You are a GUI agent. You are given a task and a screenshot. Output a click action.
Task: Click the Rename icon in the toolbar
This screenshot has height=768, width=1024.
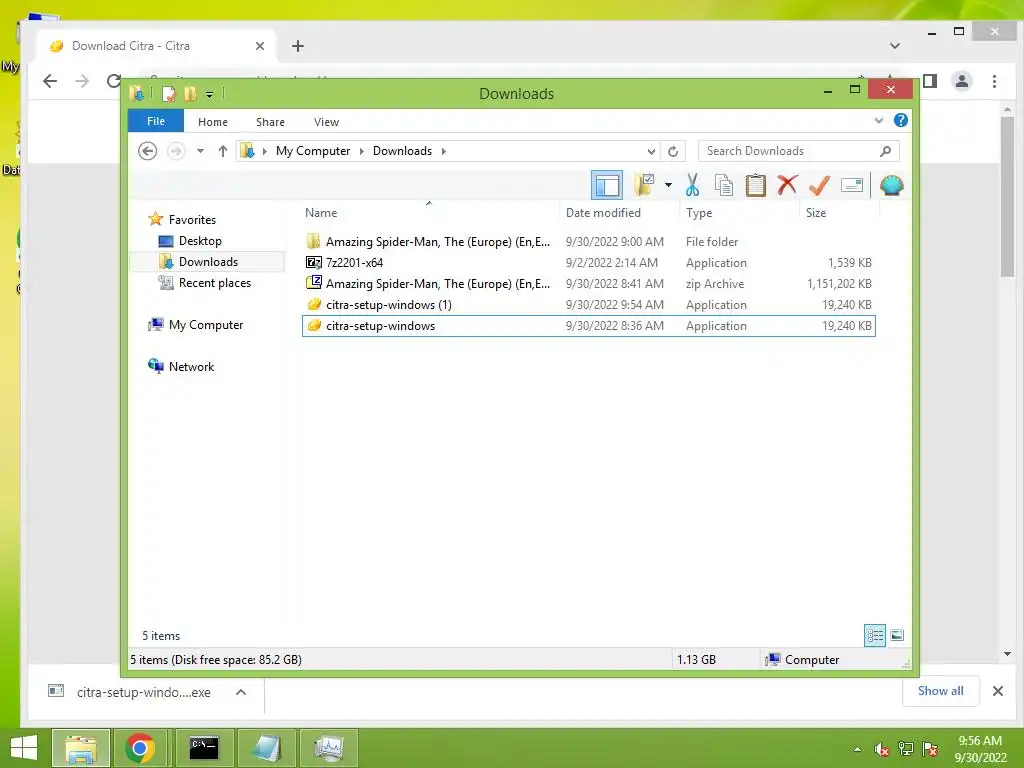[852, 185]
